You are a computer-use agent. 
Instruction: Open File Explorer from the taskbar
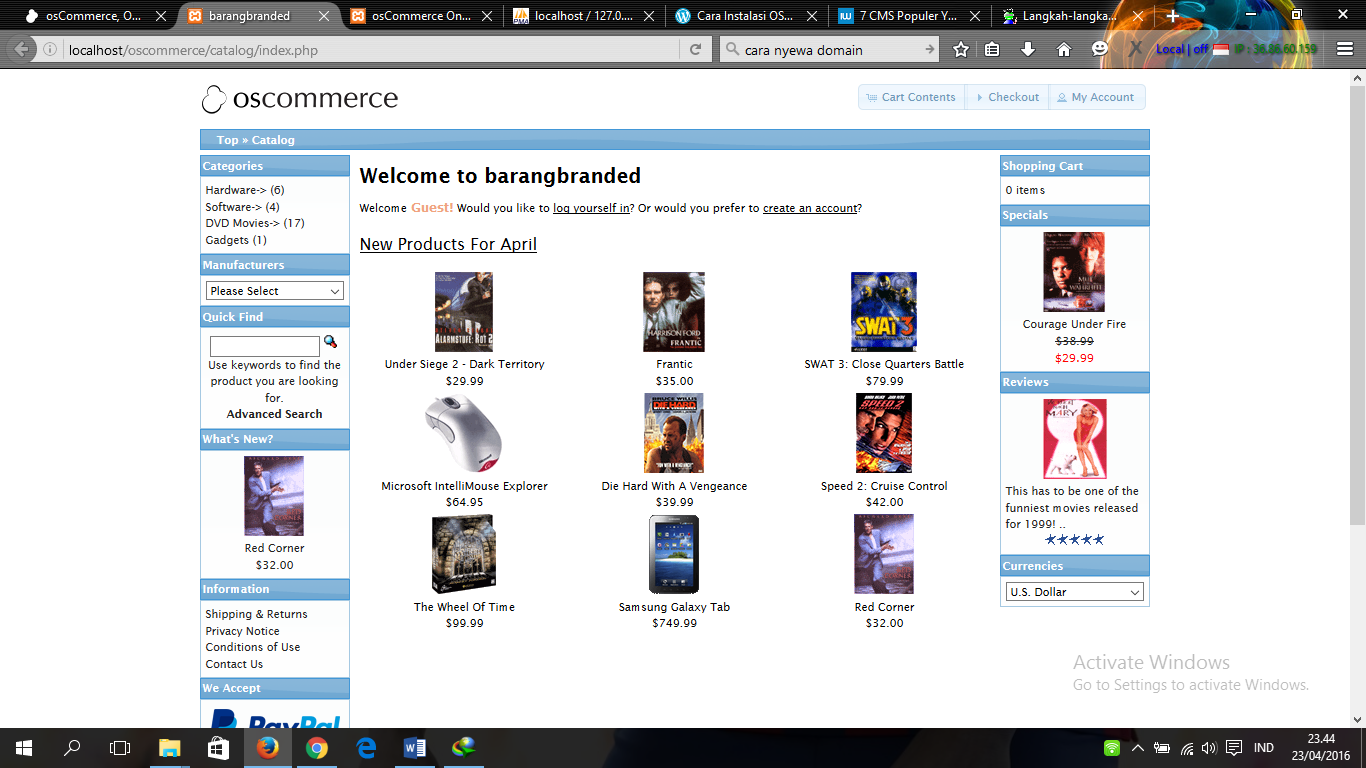tap(169, 747)
